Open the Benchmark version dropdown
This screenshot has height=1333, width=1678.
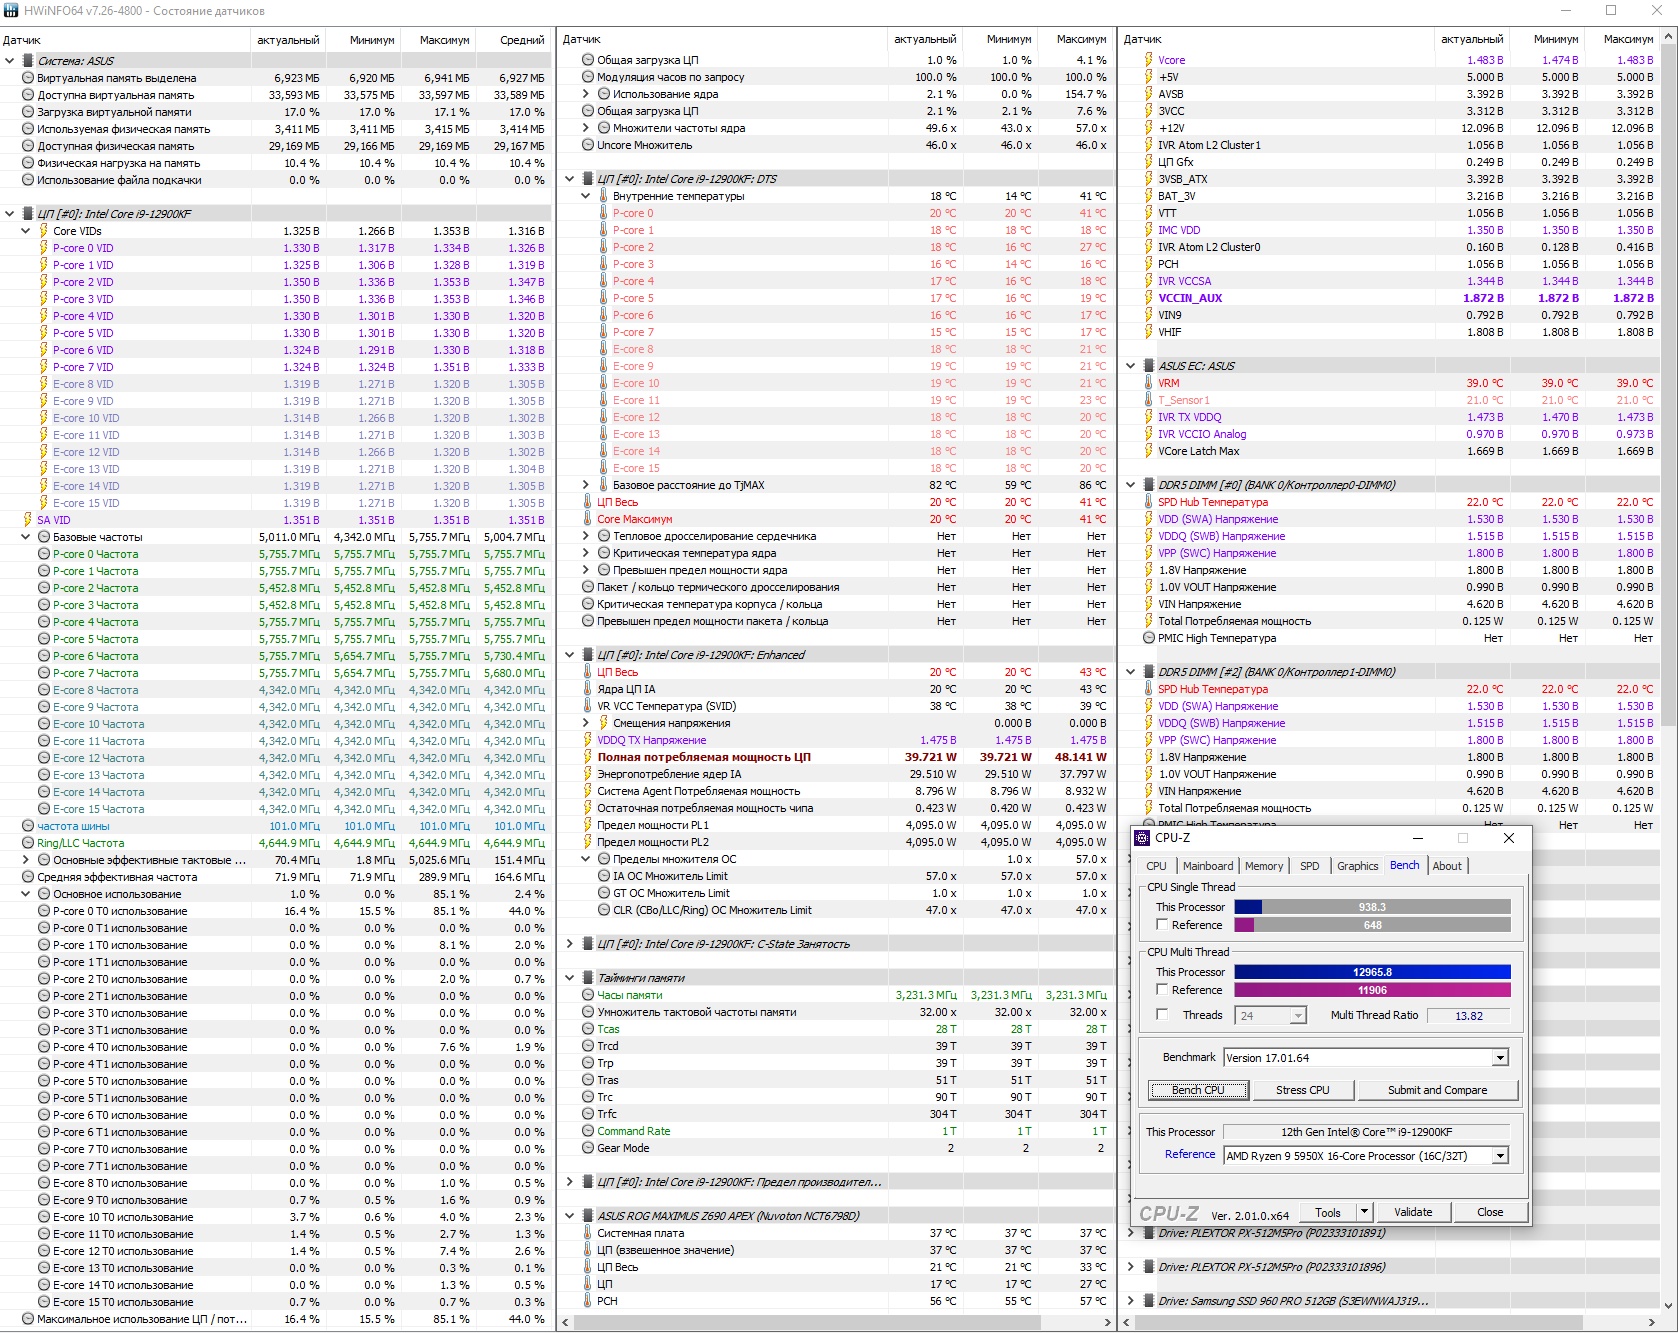point(1500,1058)
